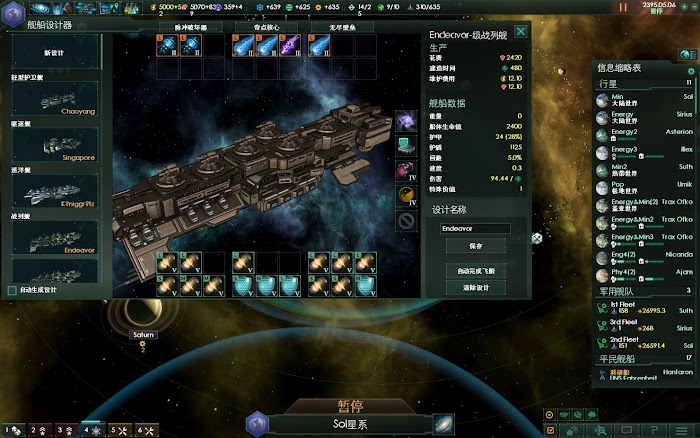Toggle outliner settings gear icon

click(x=691, y=71)
